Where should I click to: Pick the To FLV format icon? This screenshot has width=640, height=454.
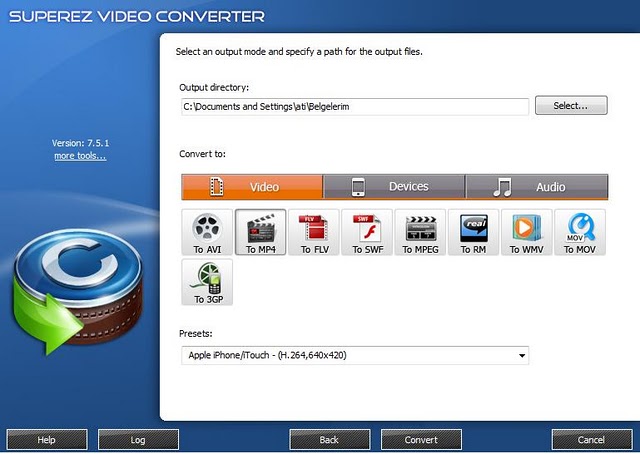314,232
